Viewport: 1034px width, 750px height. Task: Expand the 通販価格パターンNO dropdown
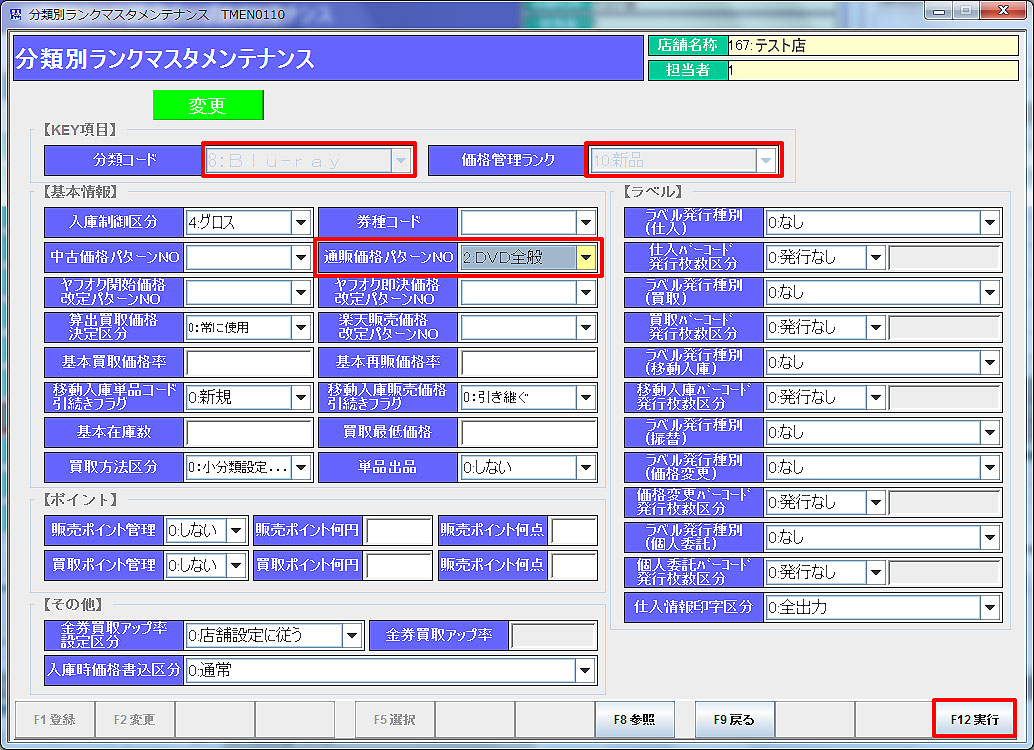[586, 257]
